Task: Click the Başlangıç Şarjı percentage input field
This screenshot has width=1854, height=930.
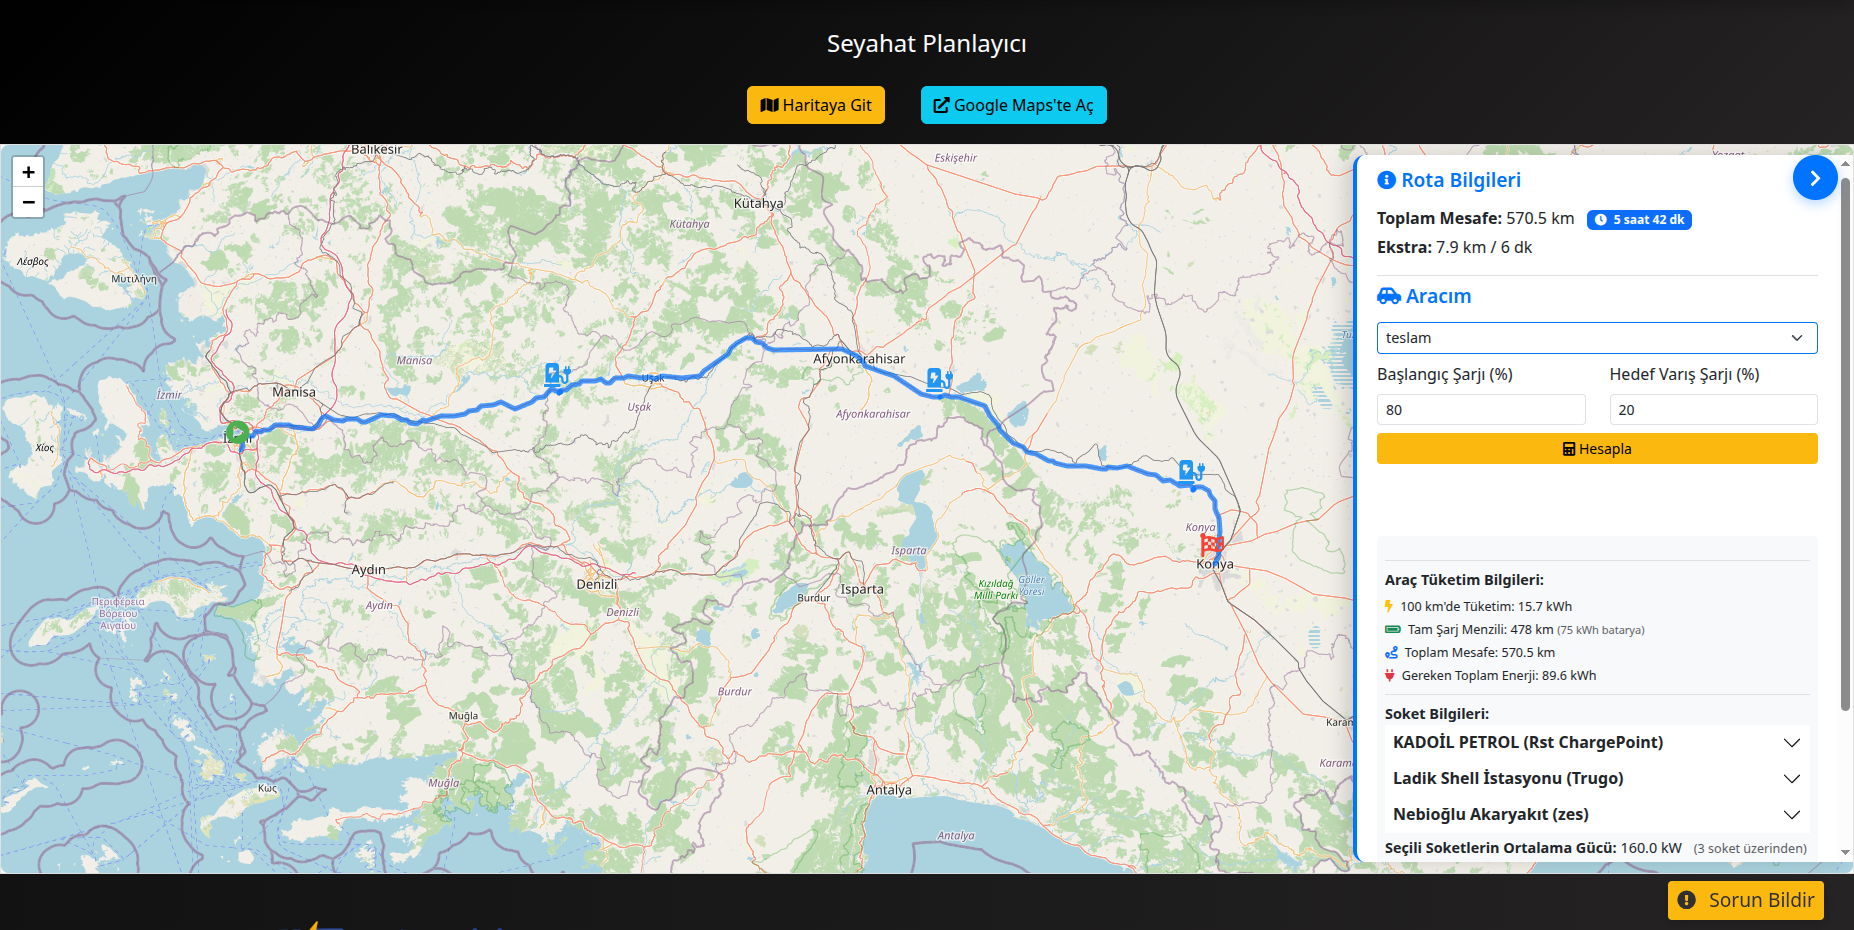Action: coord(1480,410)
